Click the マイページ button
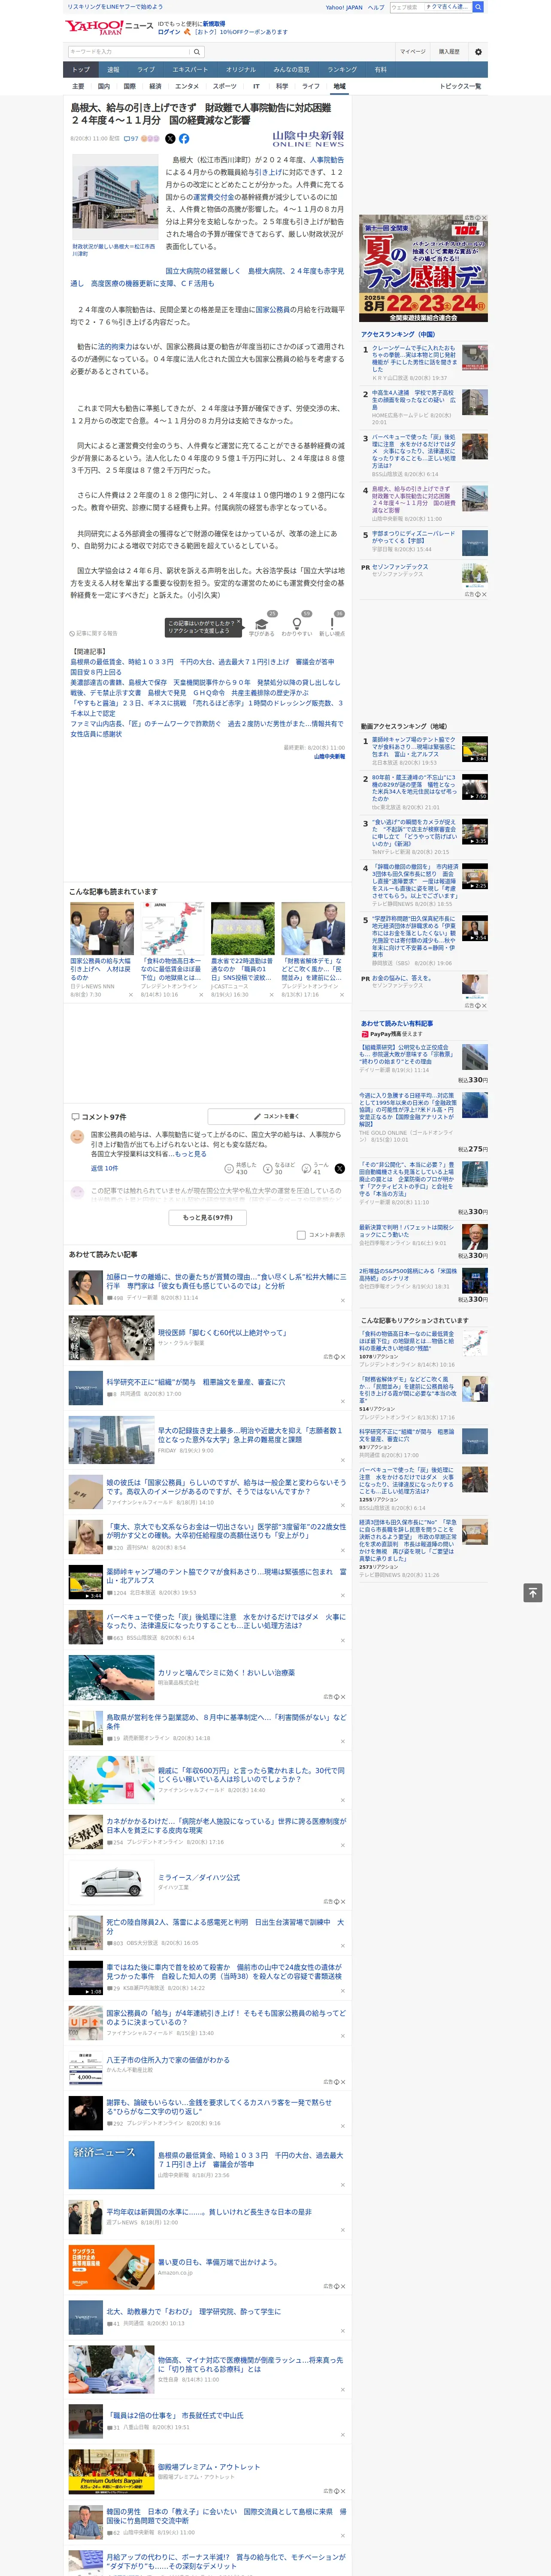This screenshot has width=551, height=2576. (413, 52)
